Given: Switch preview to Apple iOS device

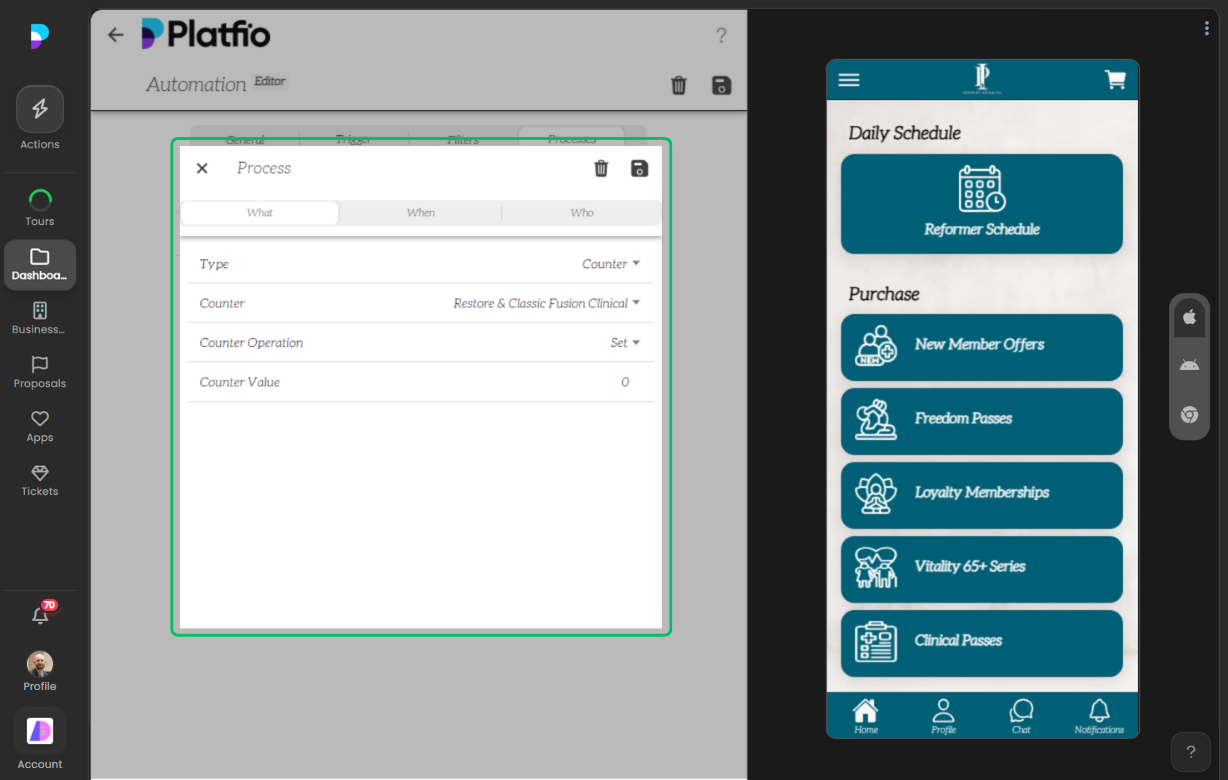Looking at the screenshot, I should (1189, 317).
